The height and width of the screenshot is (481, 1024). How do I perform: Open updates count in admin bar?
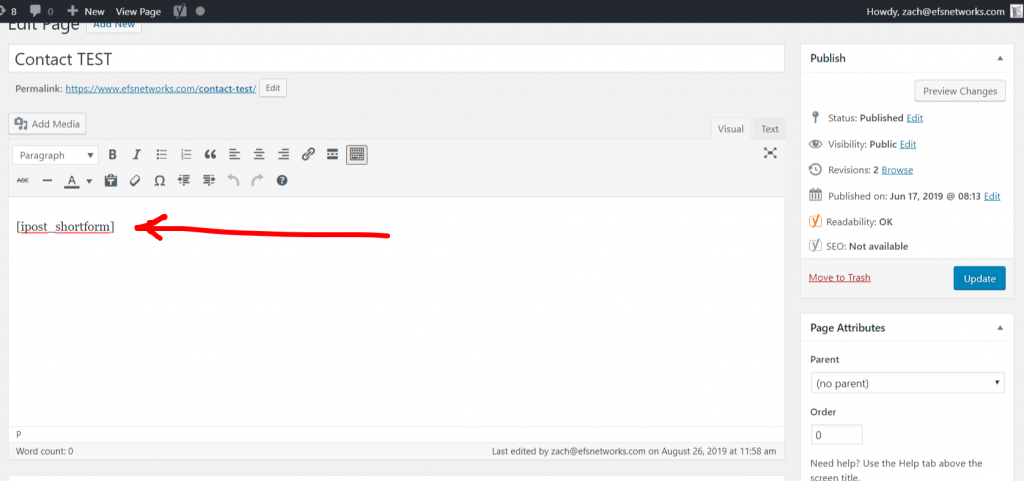[x=8, y=11]
